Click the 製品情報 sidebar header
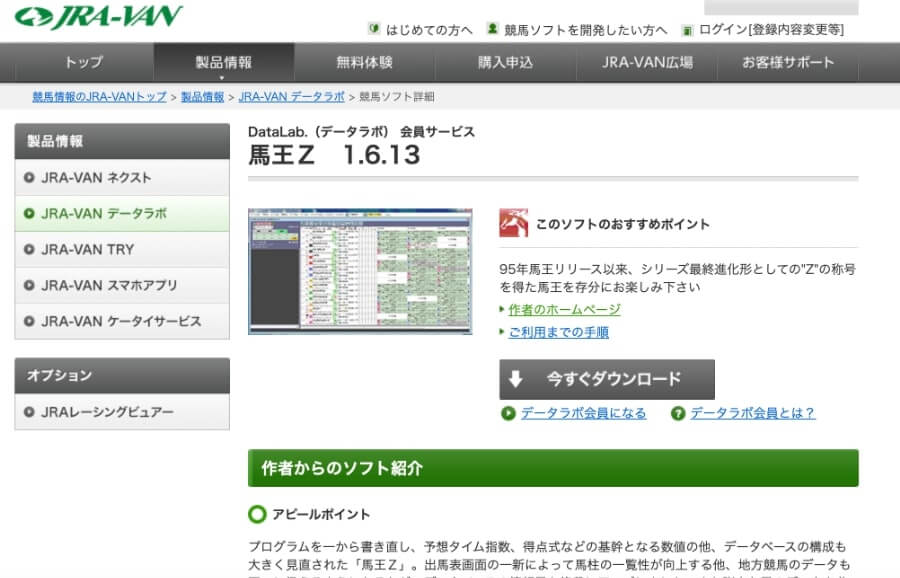The width and height of the screenshot is (900, 578). click(122, 141)
